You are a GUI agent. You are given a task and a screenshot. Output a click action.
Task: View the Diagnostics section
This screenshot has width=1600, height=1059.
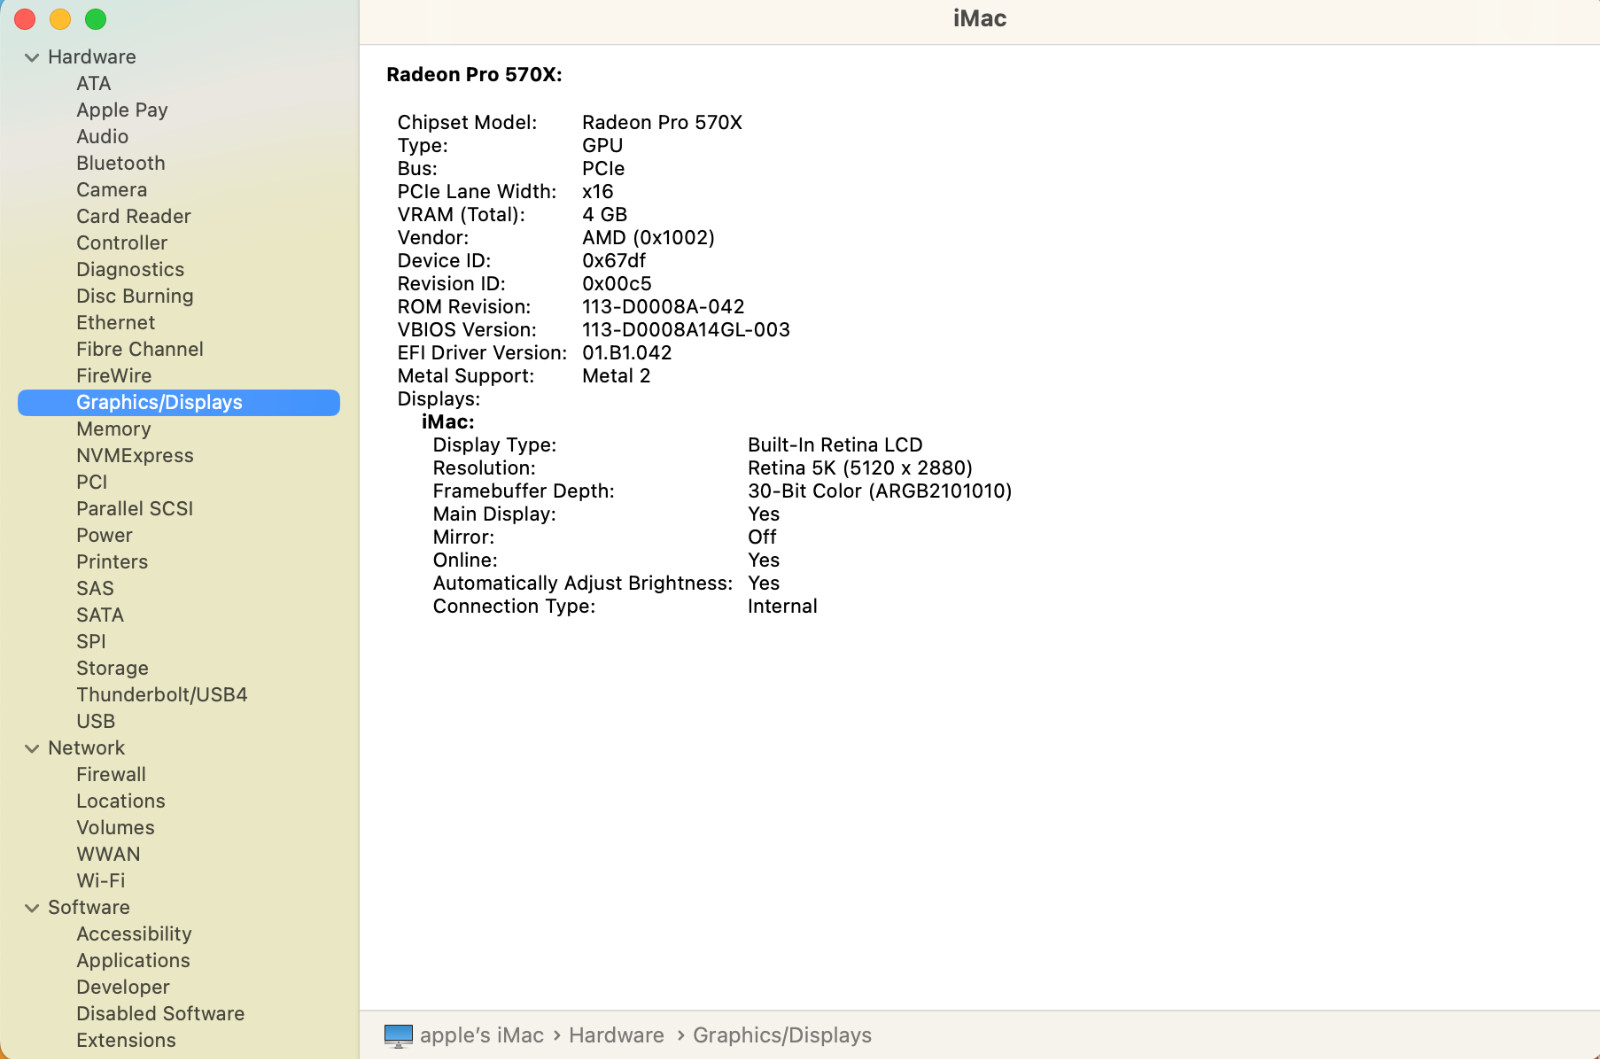click(x=131, y=270)
